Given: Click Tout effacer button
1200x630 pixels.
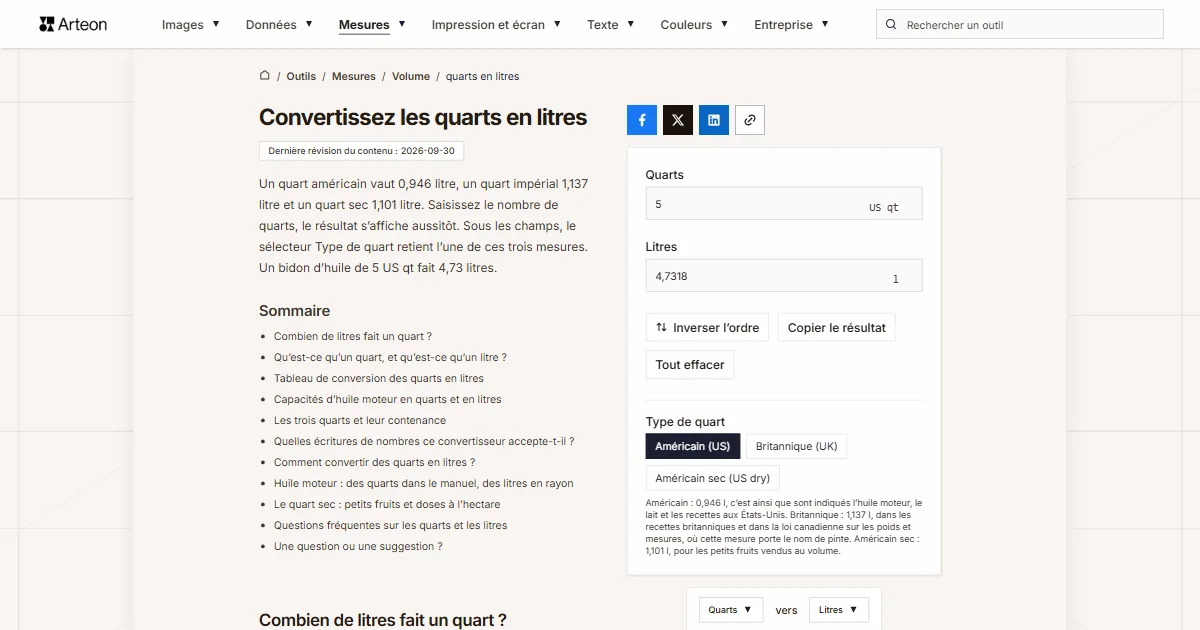Looking at the screenshot, I should [x=690, y=365].
